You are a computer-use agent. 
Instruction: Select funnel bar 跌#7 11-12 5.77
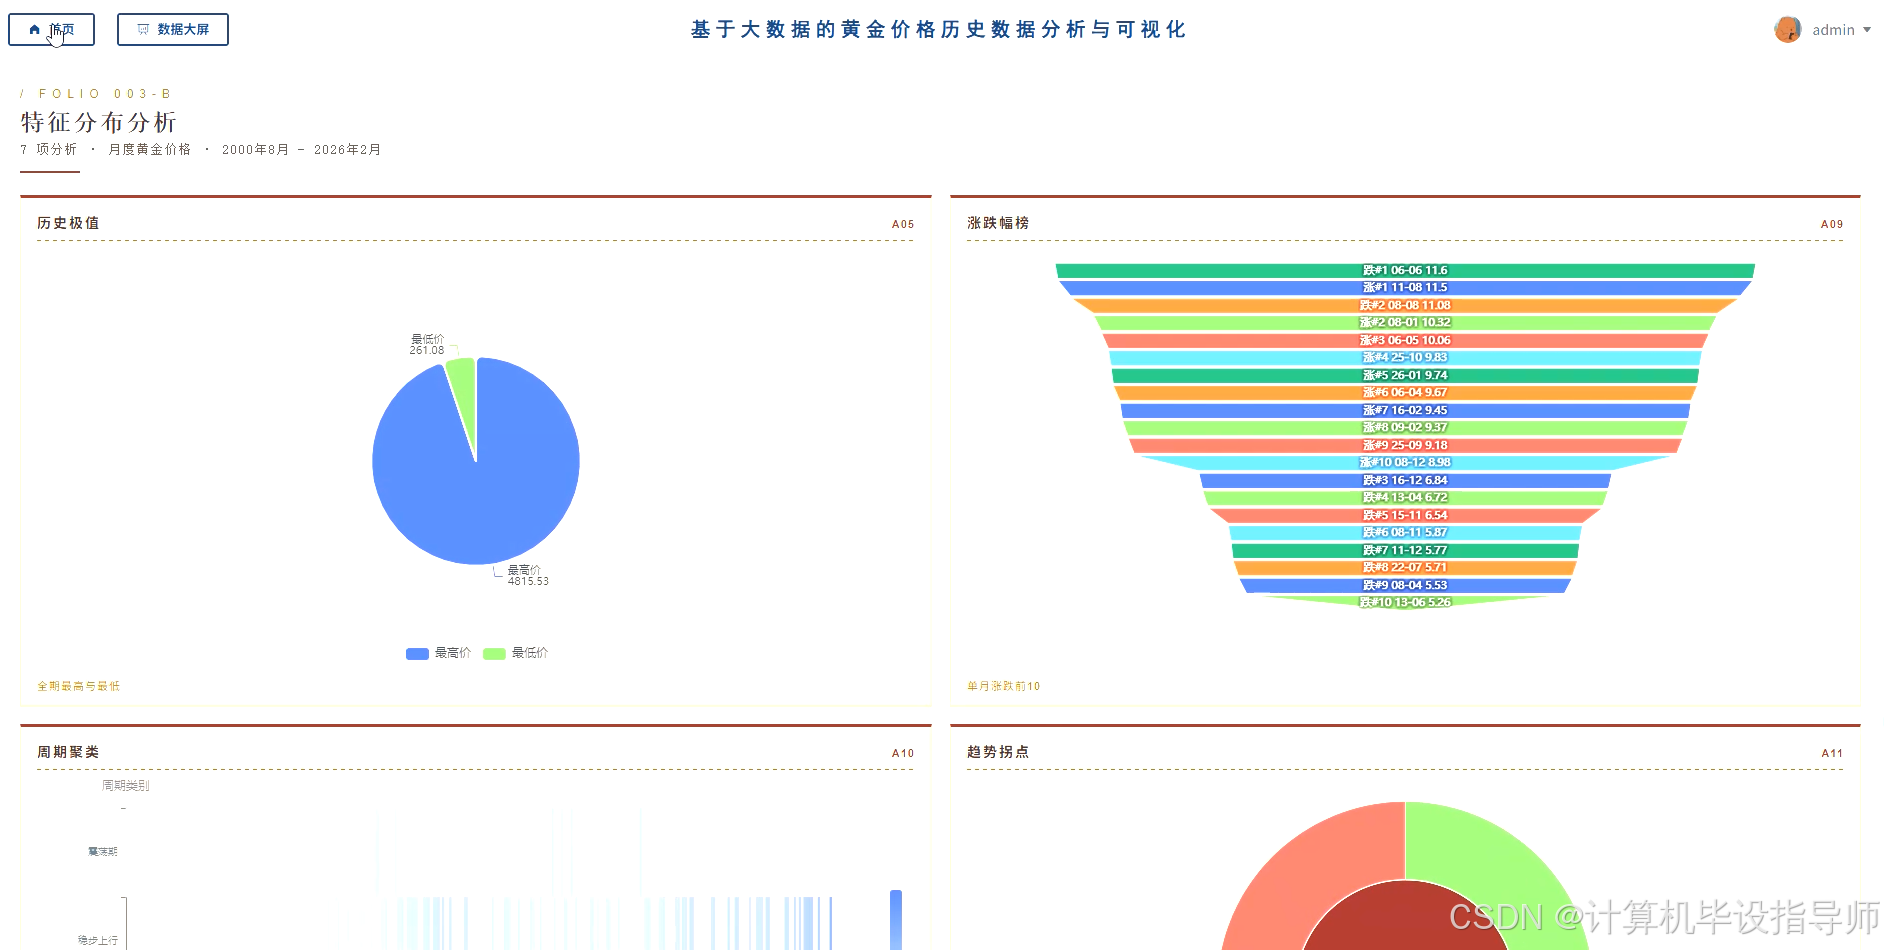(1405, 551)
